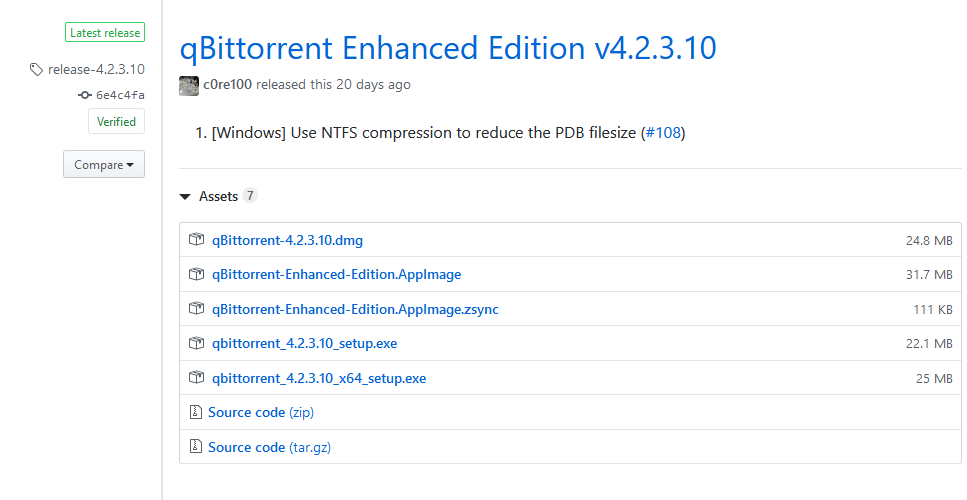The height and width of the screenshot is (500, 967).
Task: Open issue #108 link
Action: pos(663,132)
